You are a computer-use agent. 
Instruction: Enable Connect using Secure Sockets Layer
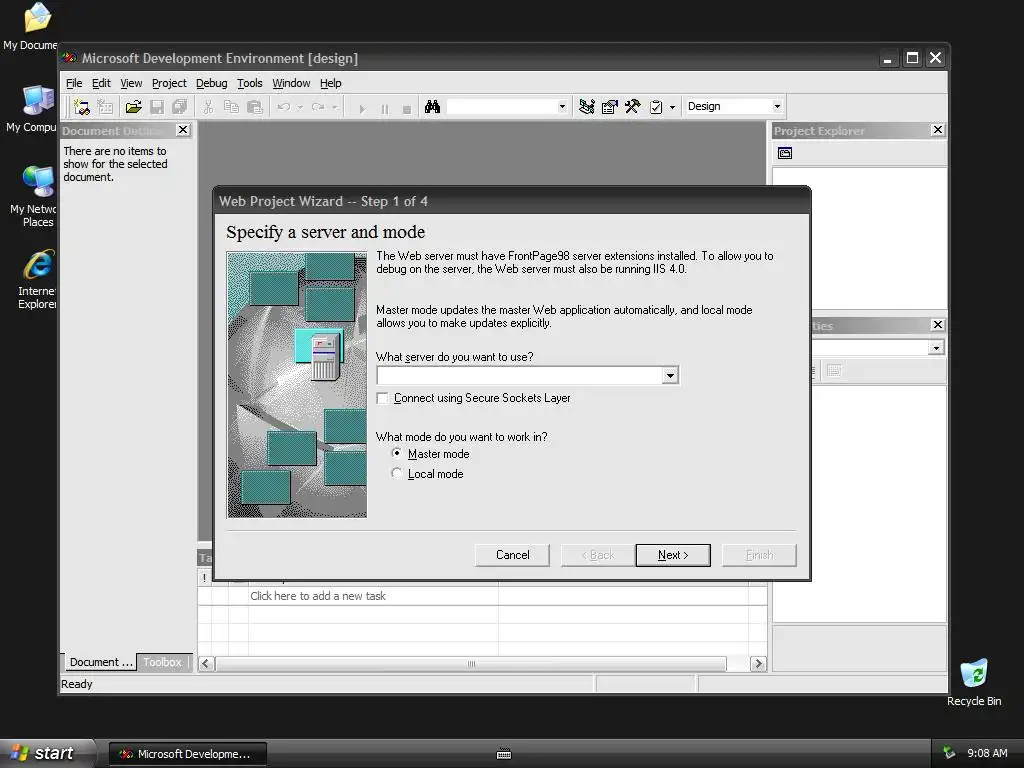(383, 398)
